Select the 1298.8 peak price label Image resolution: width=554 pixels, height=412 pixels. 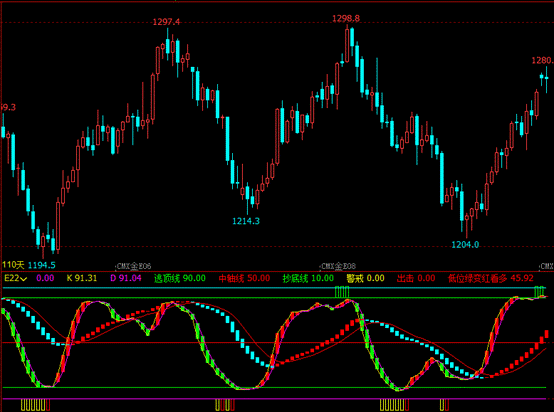[x=346, y=18]
